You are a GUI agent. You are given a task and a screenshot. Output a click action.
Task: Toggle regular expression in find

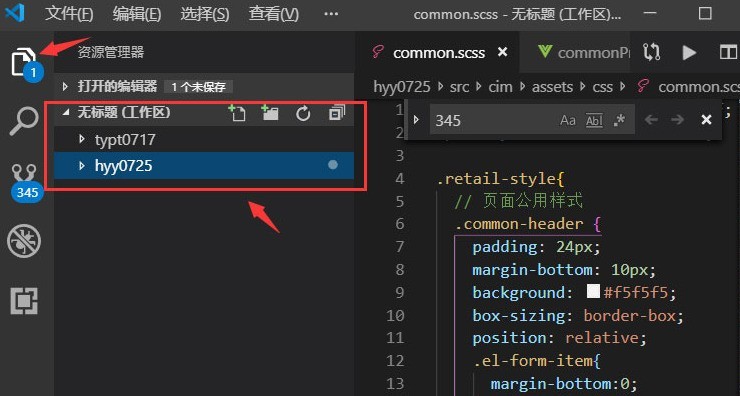pyautogui.click(x=619, y=120)
